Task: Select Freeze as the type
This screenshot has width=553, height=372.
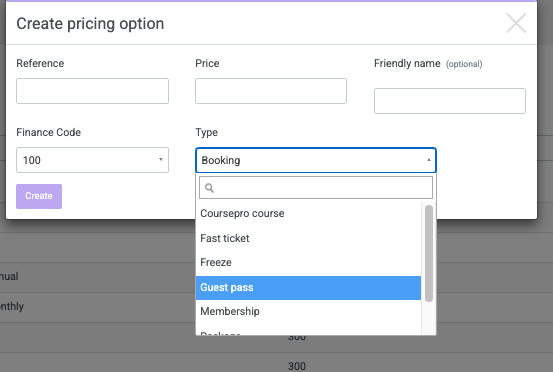Action: click(x=308, y=262)
